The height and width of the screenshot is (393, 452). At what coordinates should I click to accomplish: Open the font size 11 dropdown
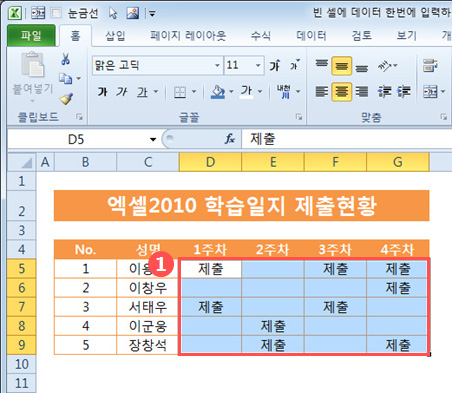258,65
